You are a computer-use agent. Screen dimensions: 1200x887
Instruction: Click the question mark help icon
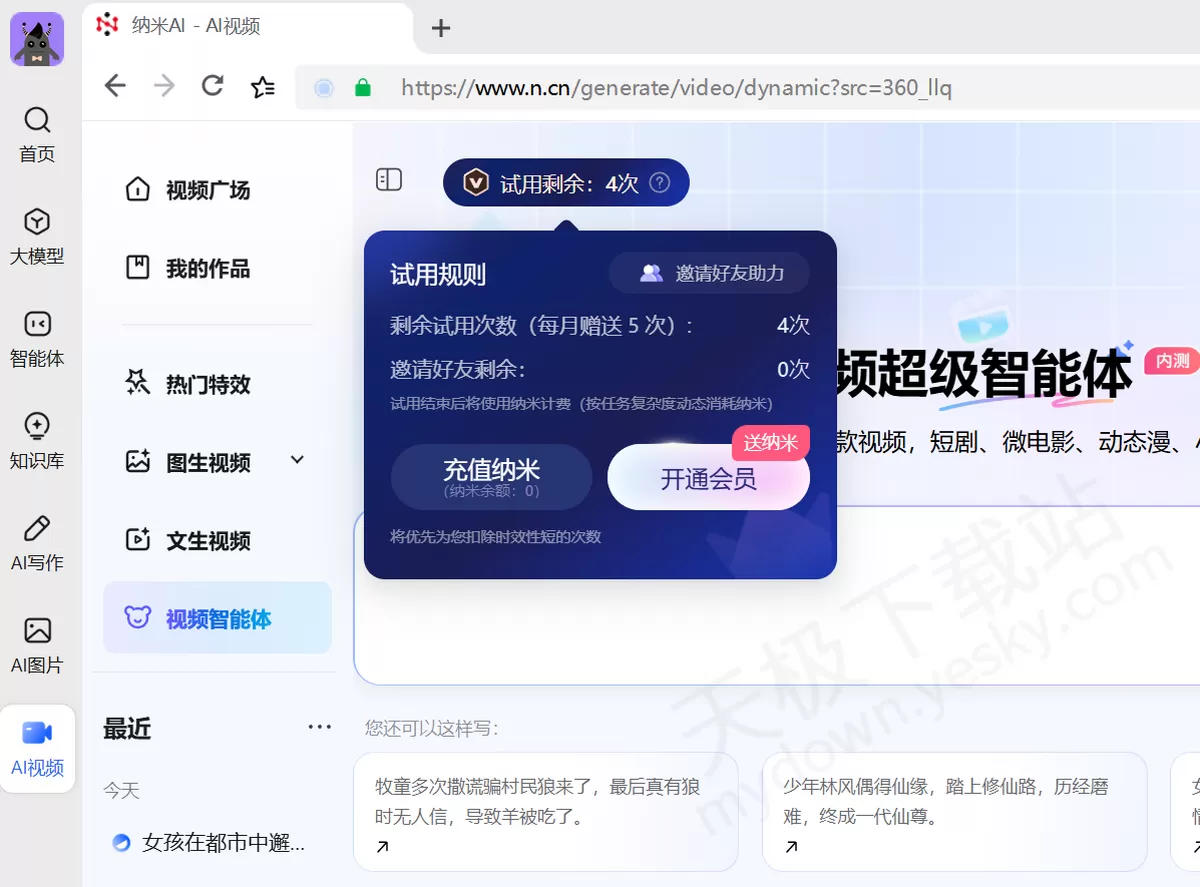(659, 183)
